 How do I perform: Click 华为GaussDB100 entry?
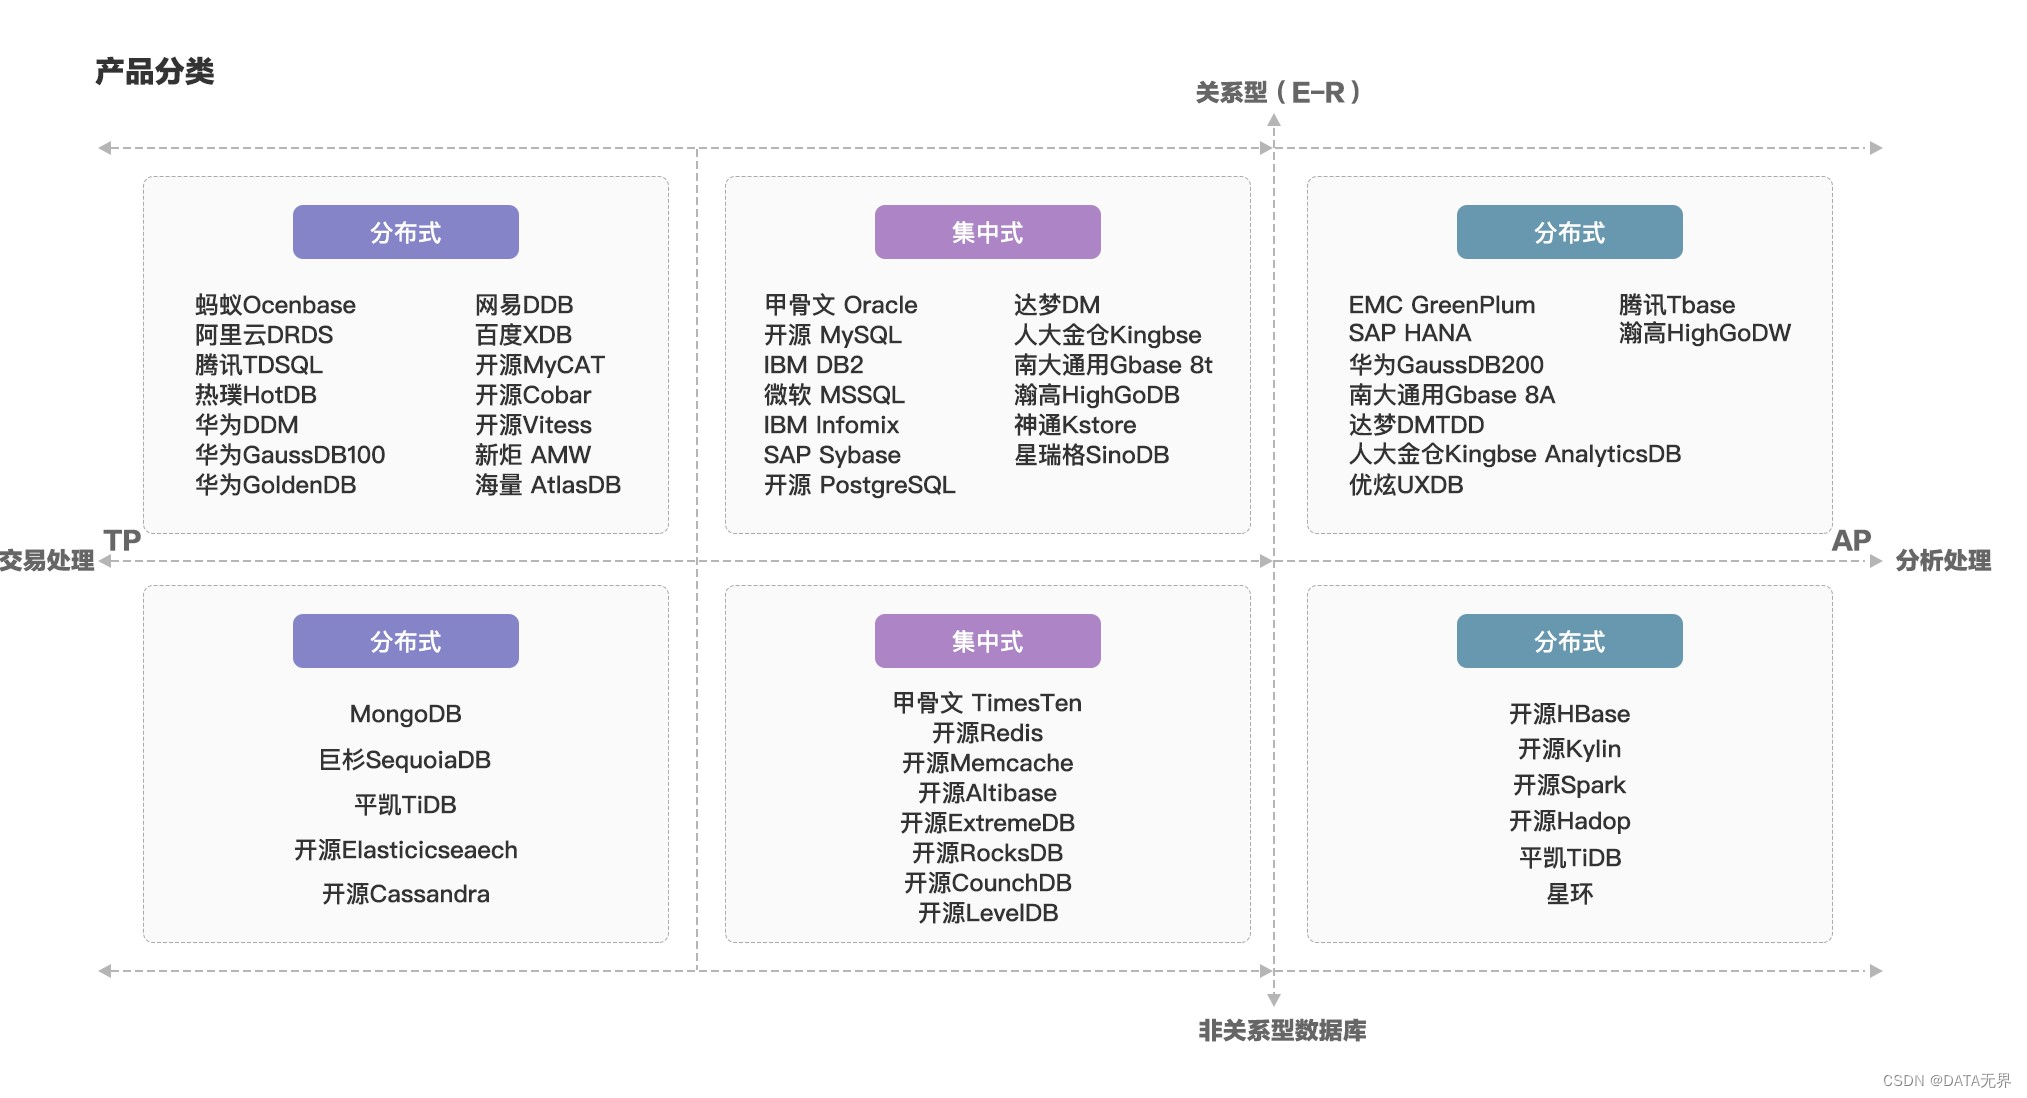[x=290, y=455]
